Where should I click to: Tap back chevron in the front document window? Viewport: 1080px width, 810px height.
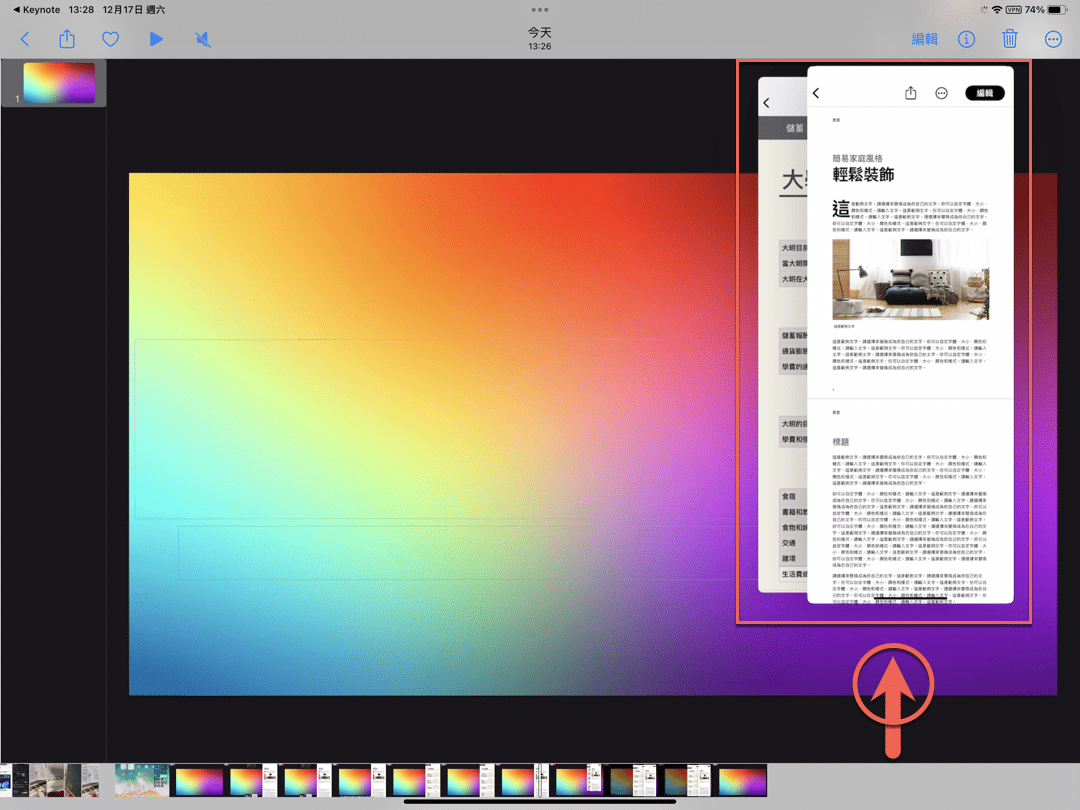[x=816, y=93]
